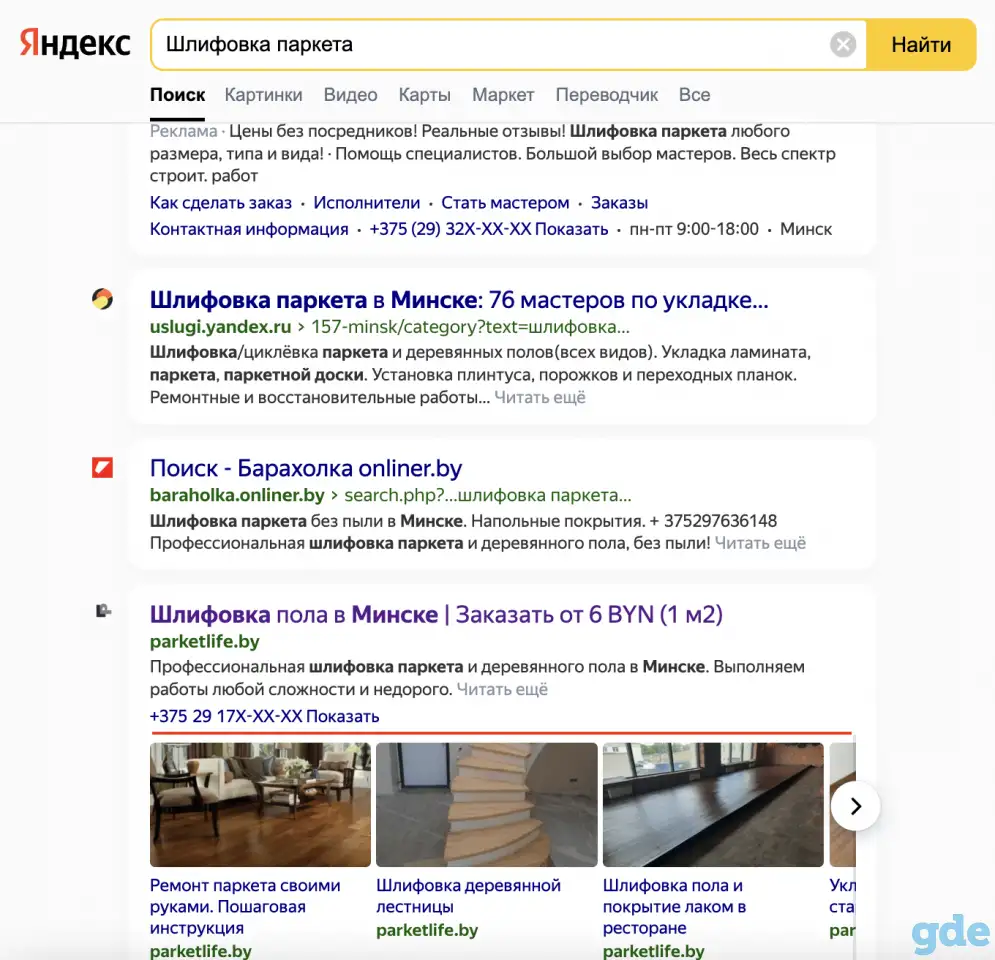Open the Исполнители ad sitelink
This screenshot has width=995, height=960.
367,203
